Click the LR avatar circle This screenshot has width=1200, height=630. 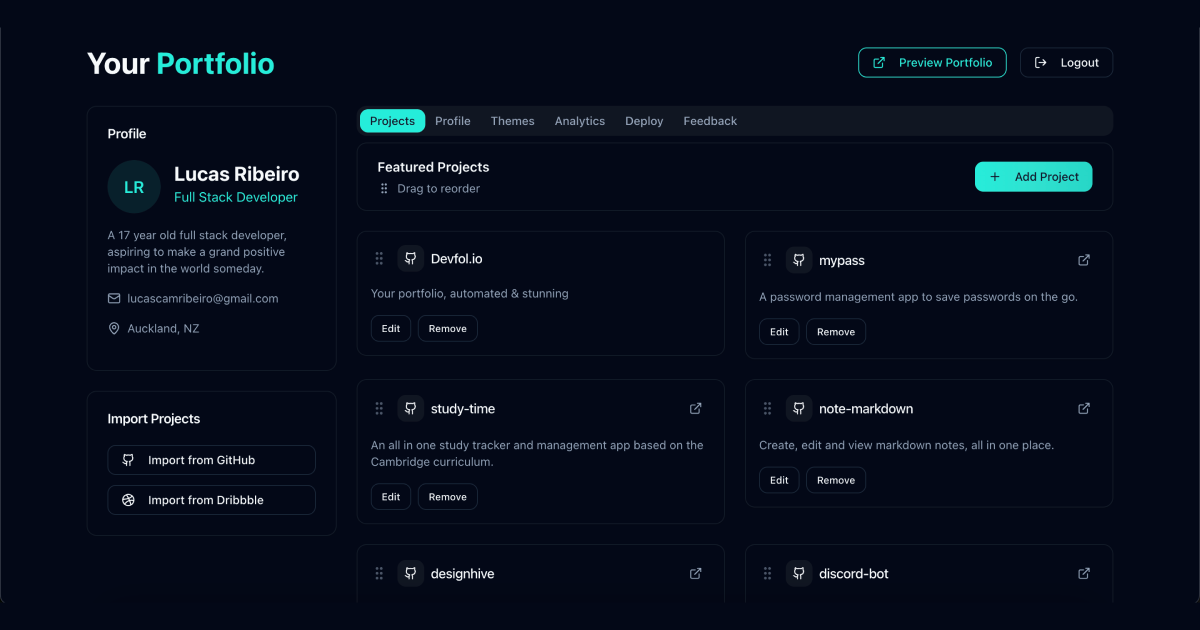(133, 186)
